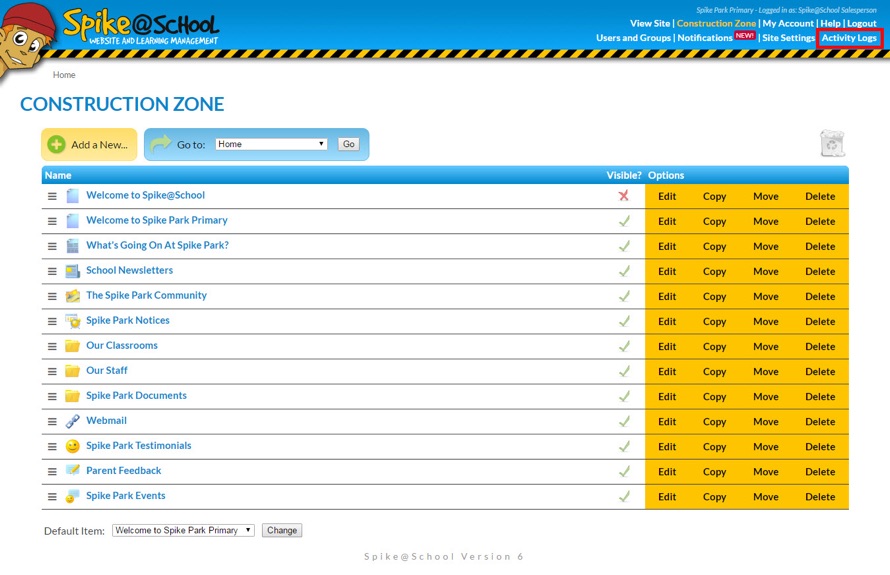Open Site Settings menu item
890x575 pixels.
(788, 37)
